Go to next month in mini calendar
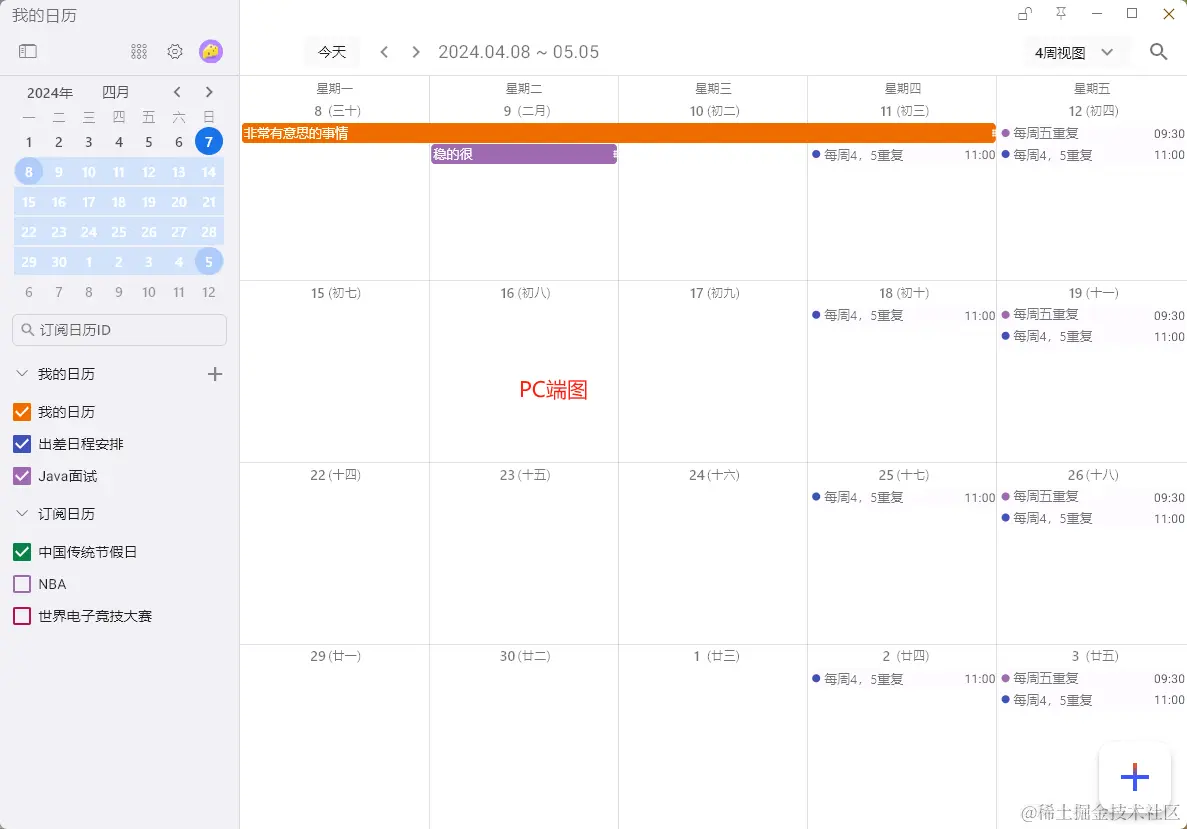The width and height of the screenshot is (1187, 829). click(x=209, y=91)
